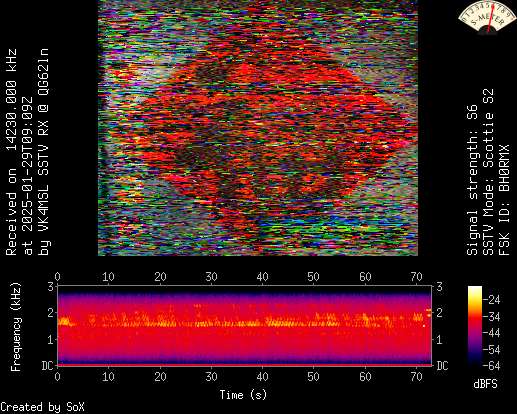
Task: Click the dBFS unit label
Action: tap(485, 384)
